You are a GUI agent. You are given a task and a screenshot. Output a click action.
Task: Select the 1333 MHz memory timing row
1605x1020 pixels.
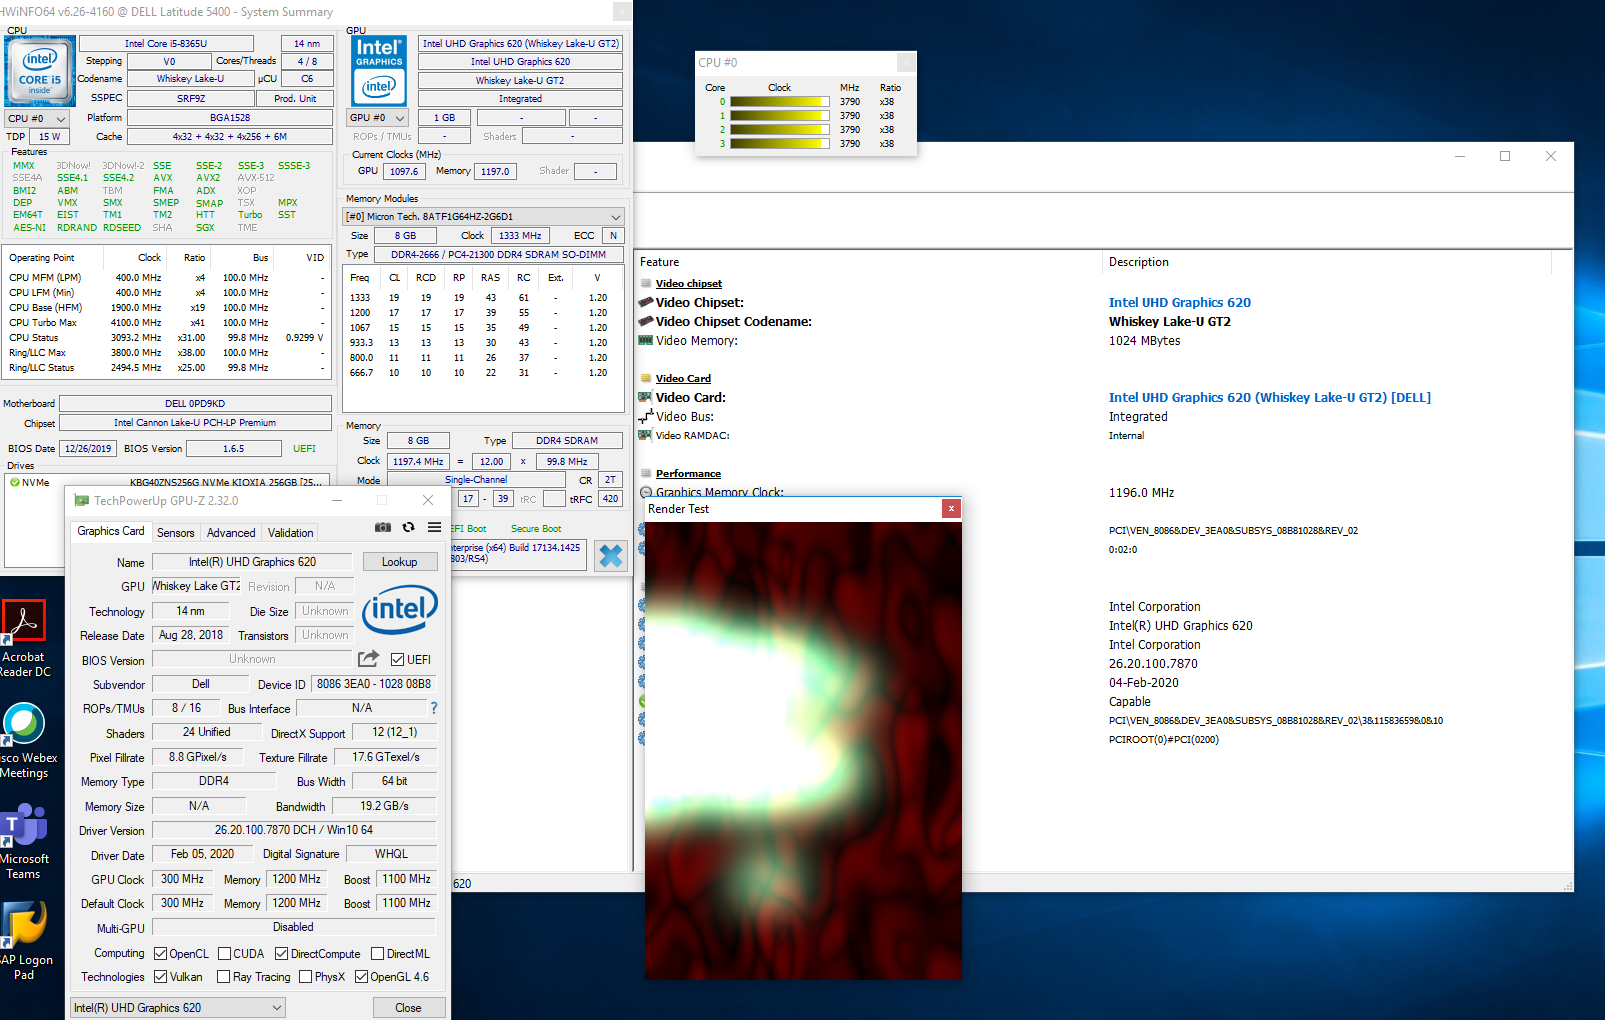[x=484, y=297]
